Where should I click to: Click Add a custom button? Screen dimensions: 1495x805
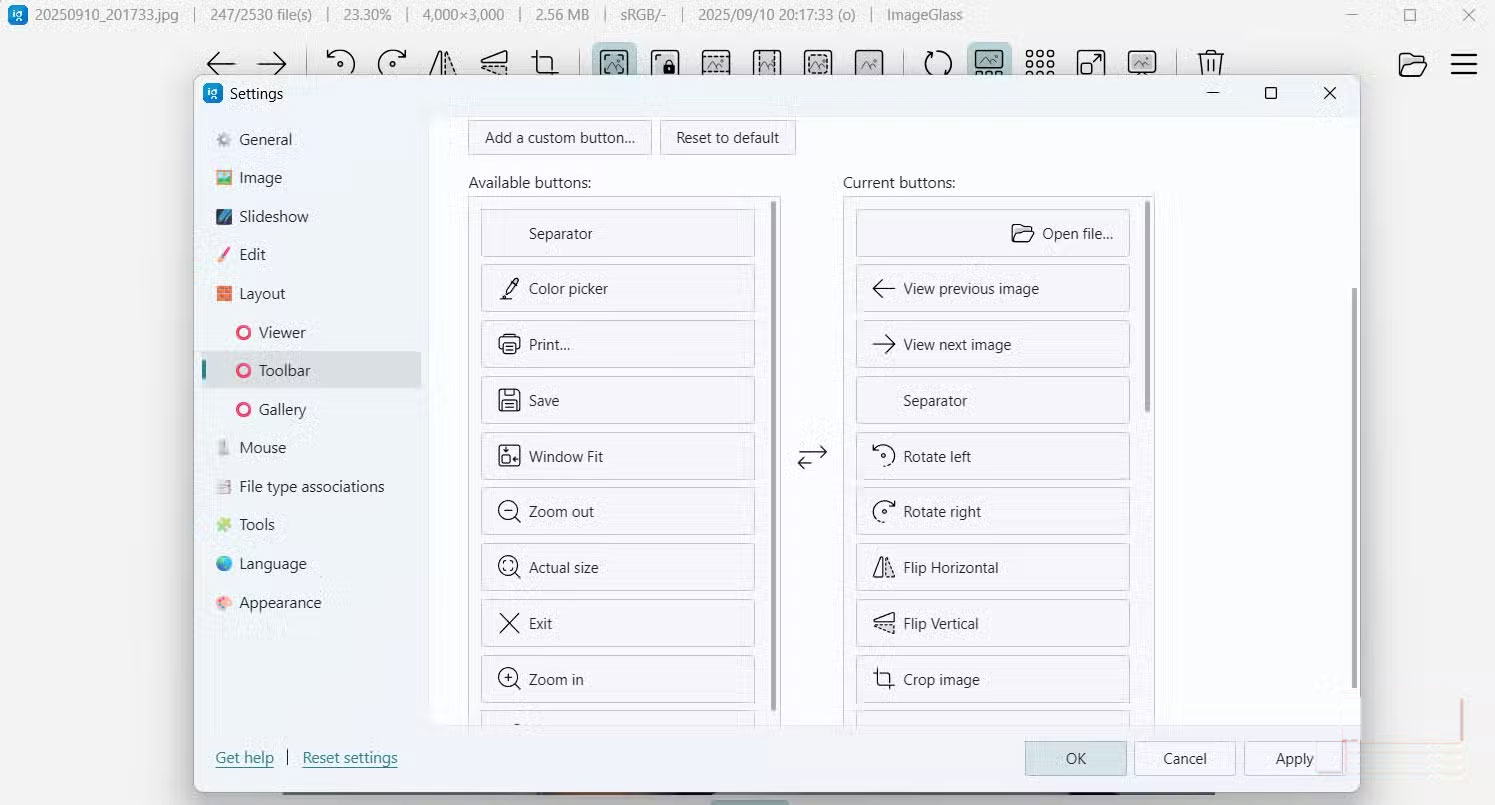click(x=559, y=137)
